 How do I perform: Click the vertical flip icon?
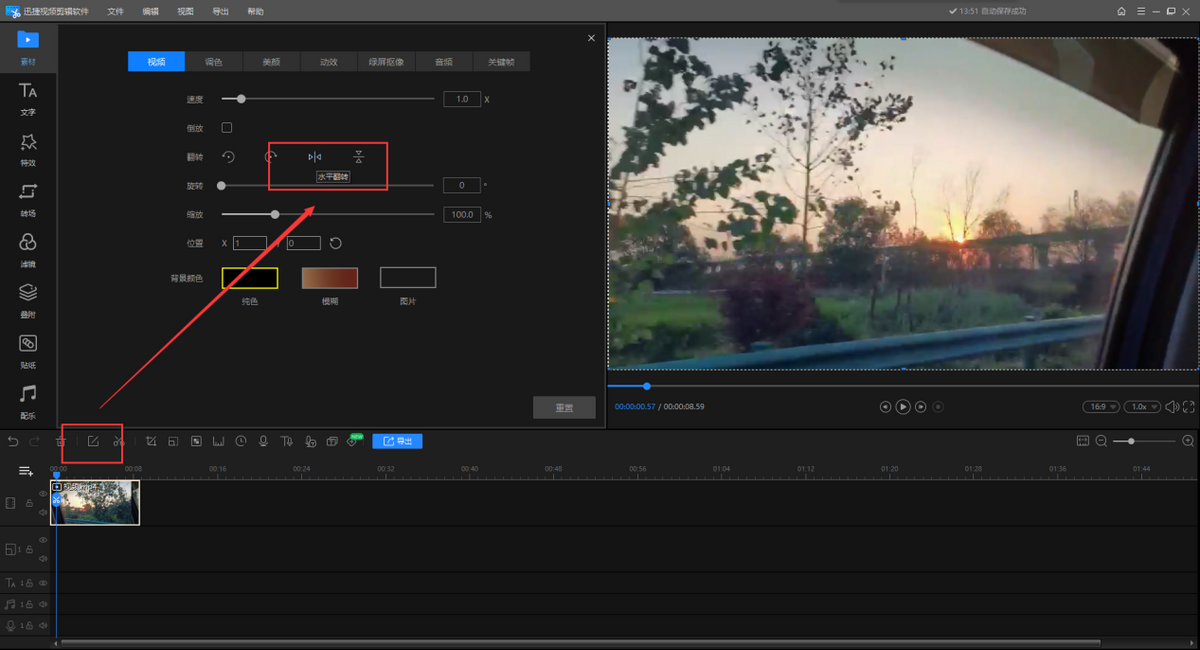[358, 157]
